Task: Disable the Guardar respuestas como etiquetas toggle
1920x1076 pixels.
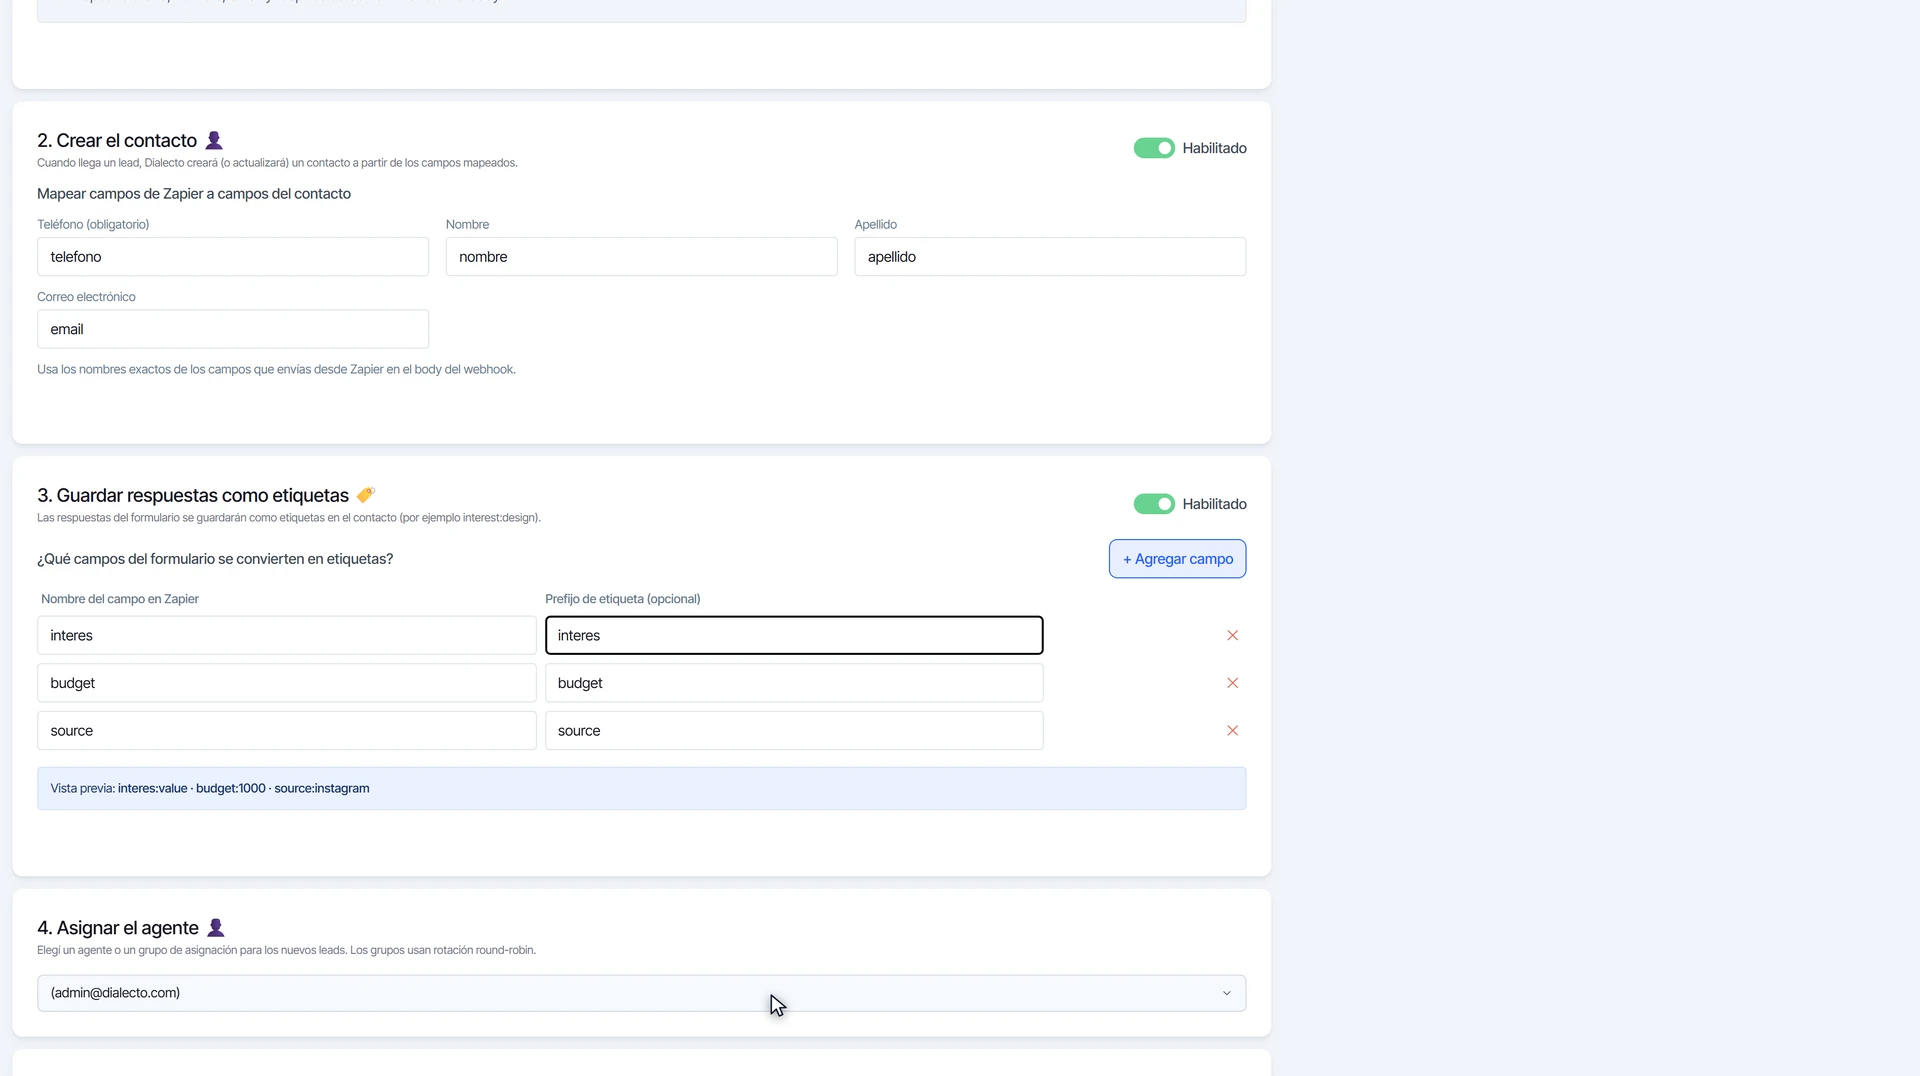Action: click(x=1154, y=504)
